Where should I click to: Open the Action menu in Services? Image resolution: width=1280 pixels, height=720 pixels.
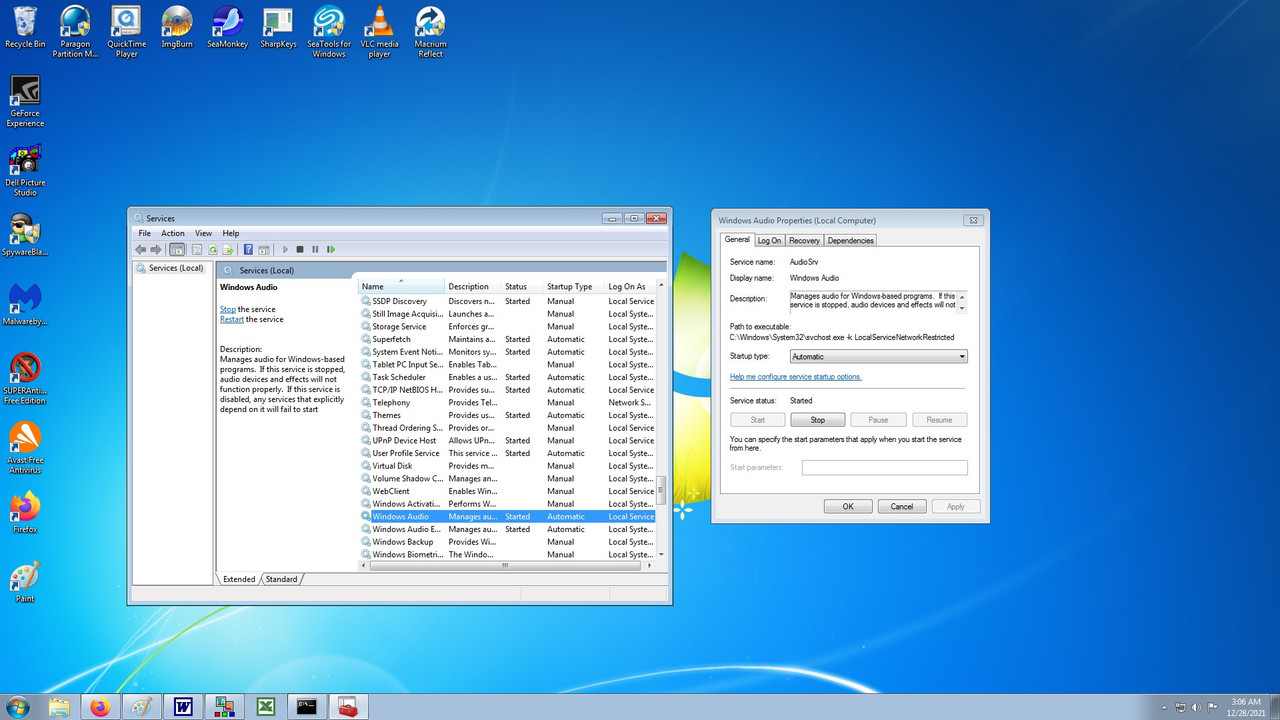pyautogui.click(x=173, y=233)
